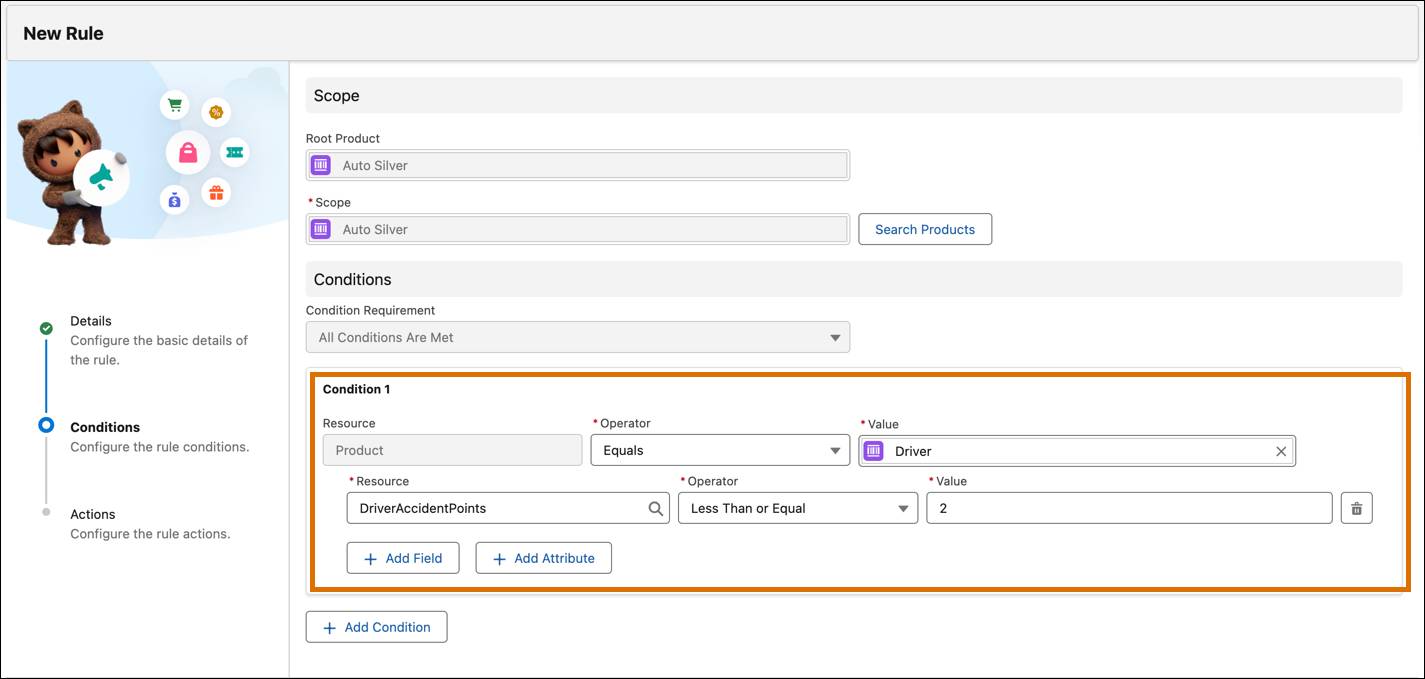Open the Equals operator dropdown
Screen dimensions: 1425x679
tap(720, 451)
